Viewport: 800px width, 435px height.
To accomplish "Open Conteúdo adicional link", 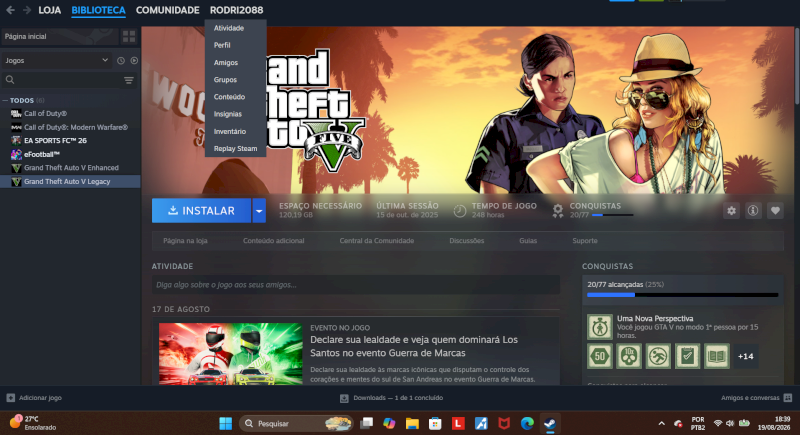I will coord(273,241).
